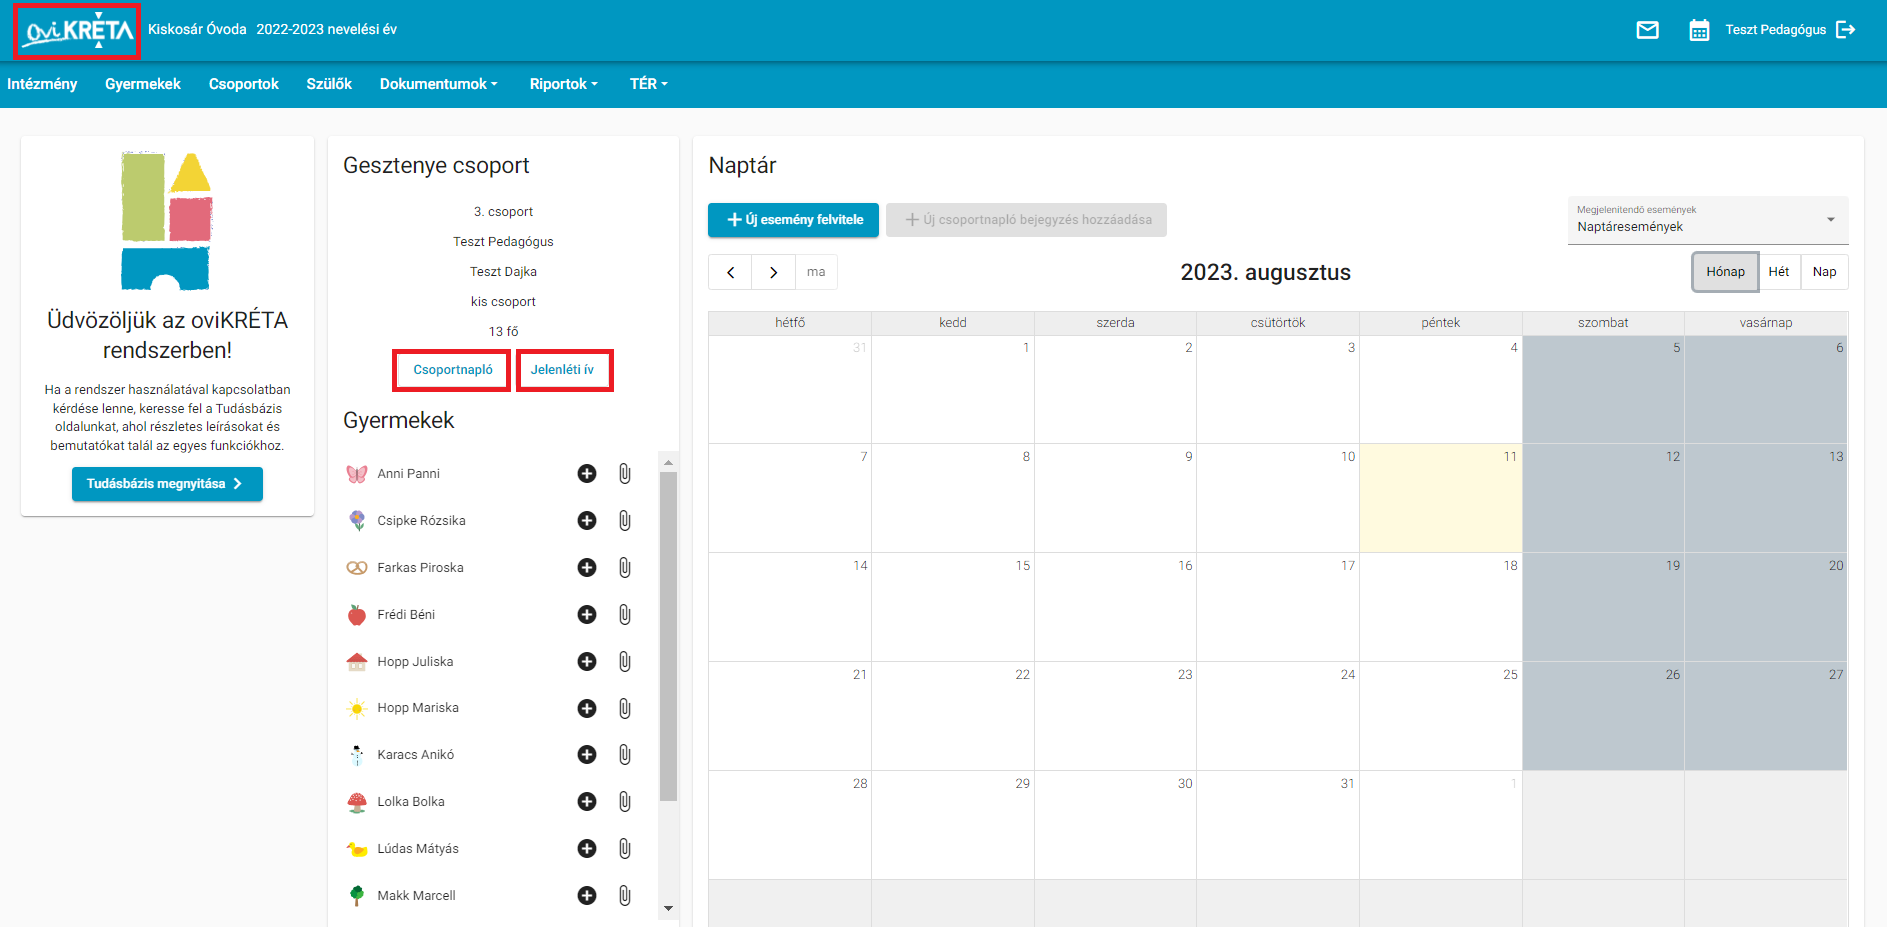Click Teszt Pedagógus user name
The height and width of the screenshot is (927, 1887).
(x=1775, y=30)
